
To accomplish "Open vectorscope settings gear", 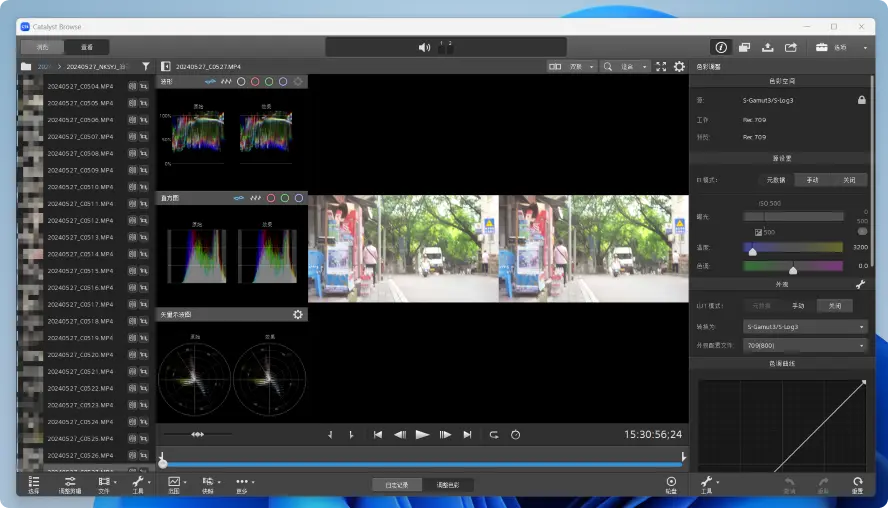I will pos(298,314).
